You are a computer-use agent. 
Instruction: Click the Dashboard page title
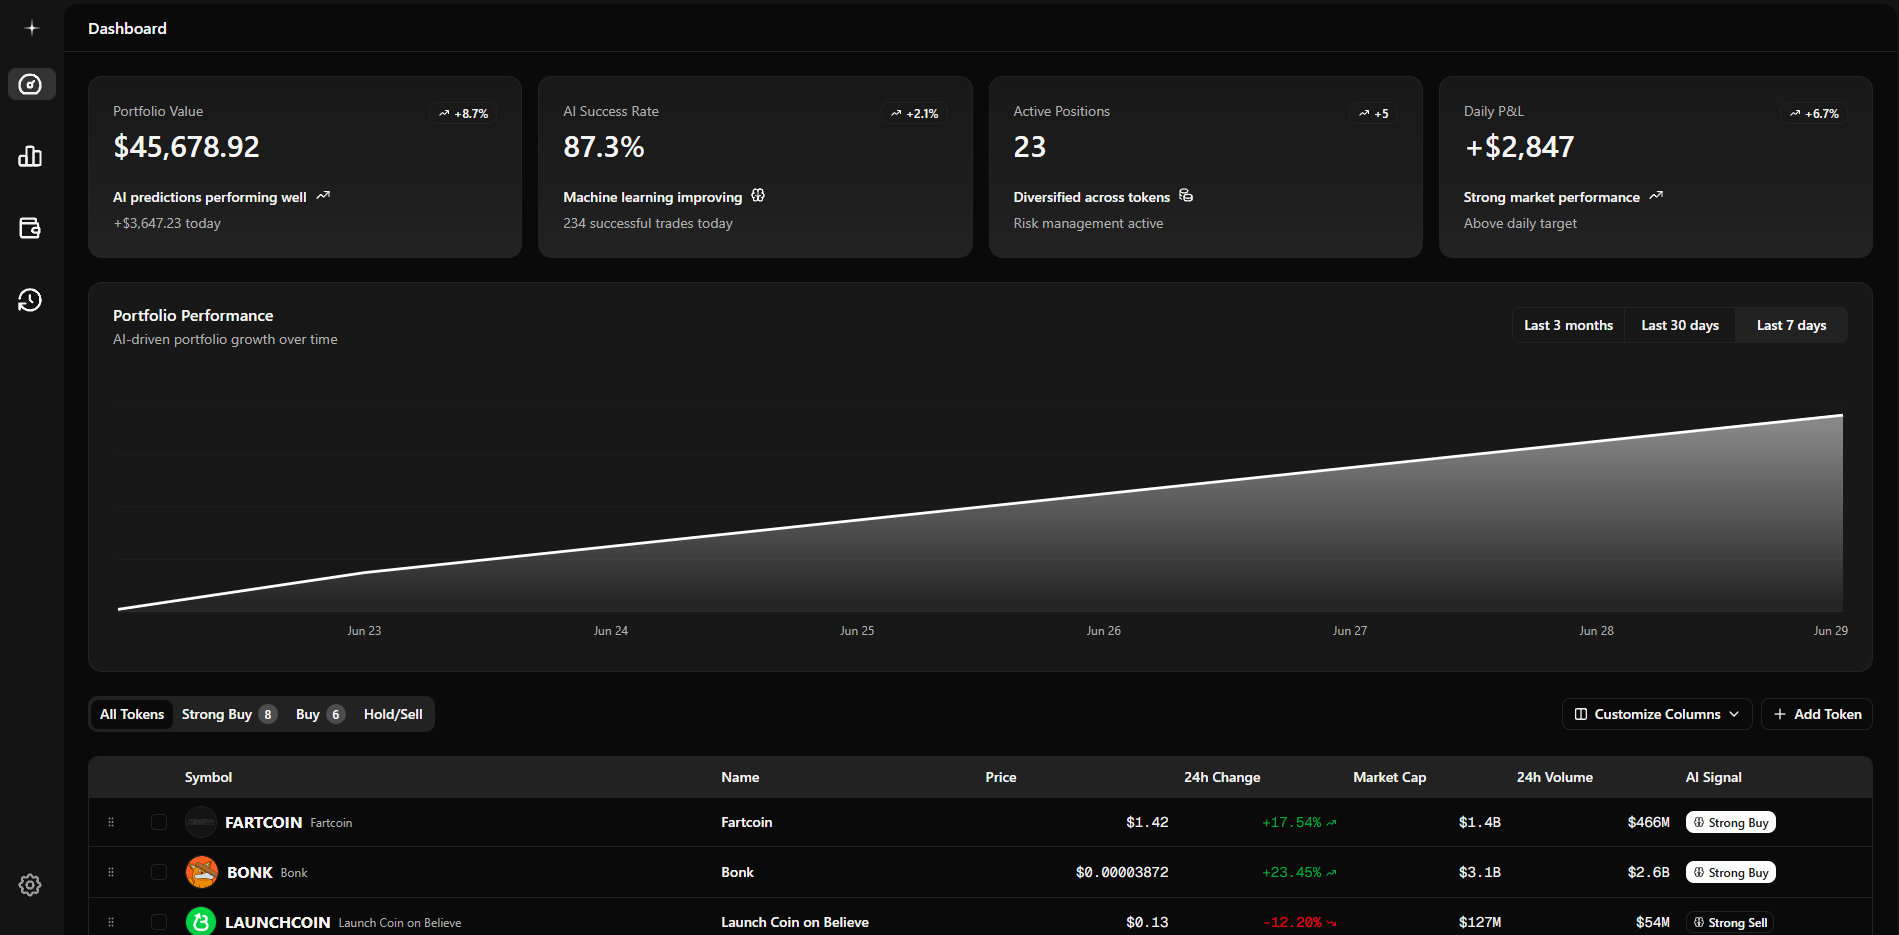click(x=127, y=28)
